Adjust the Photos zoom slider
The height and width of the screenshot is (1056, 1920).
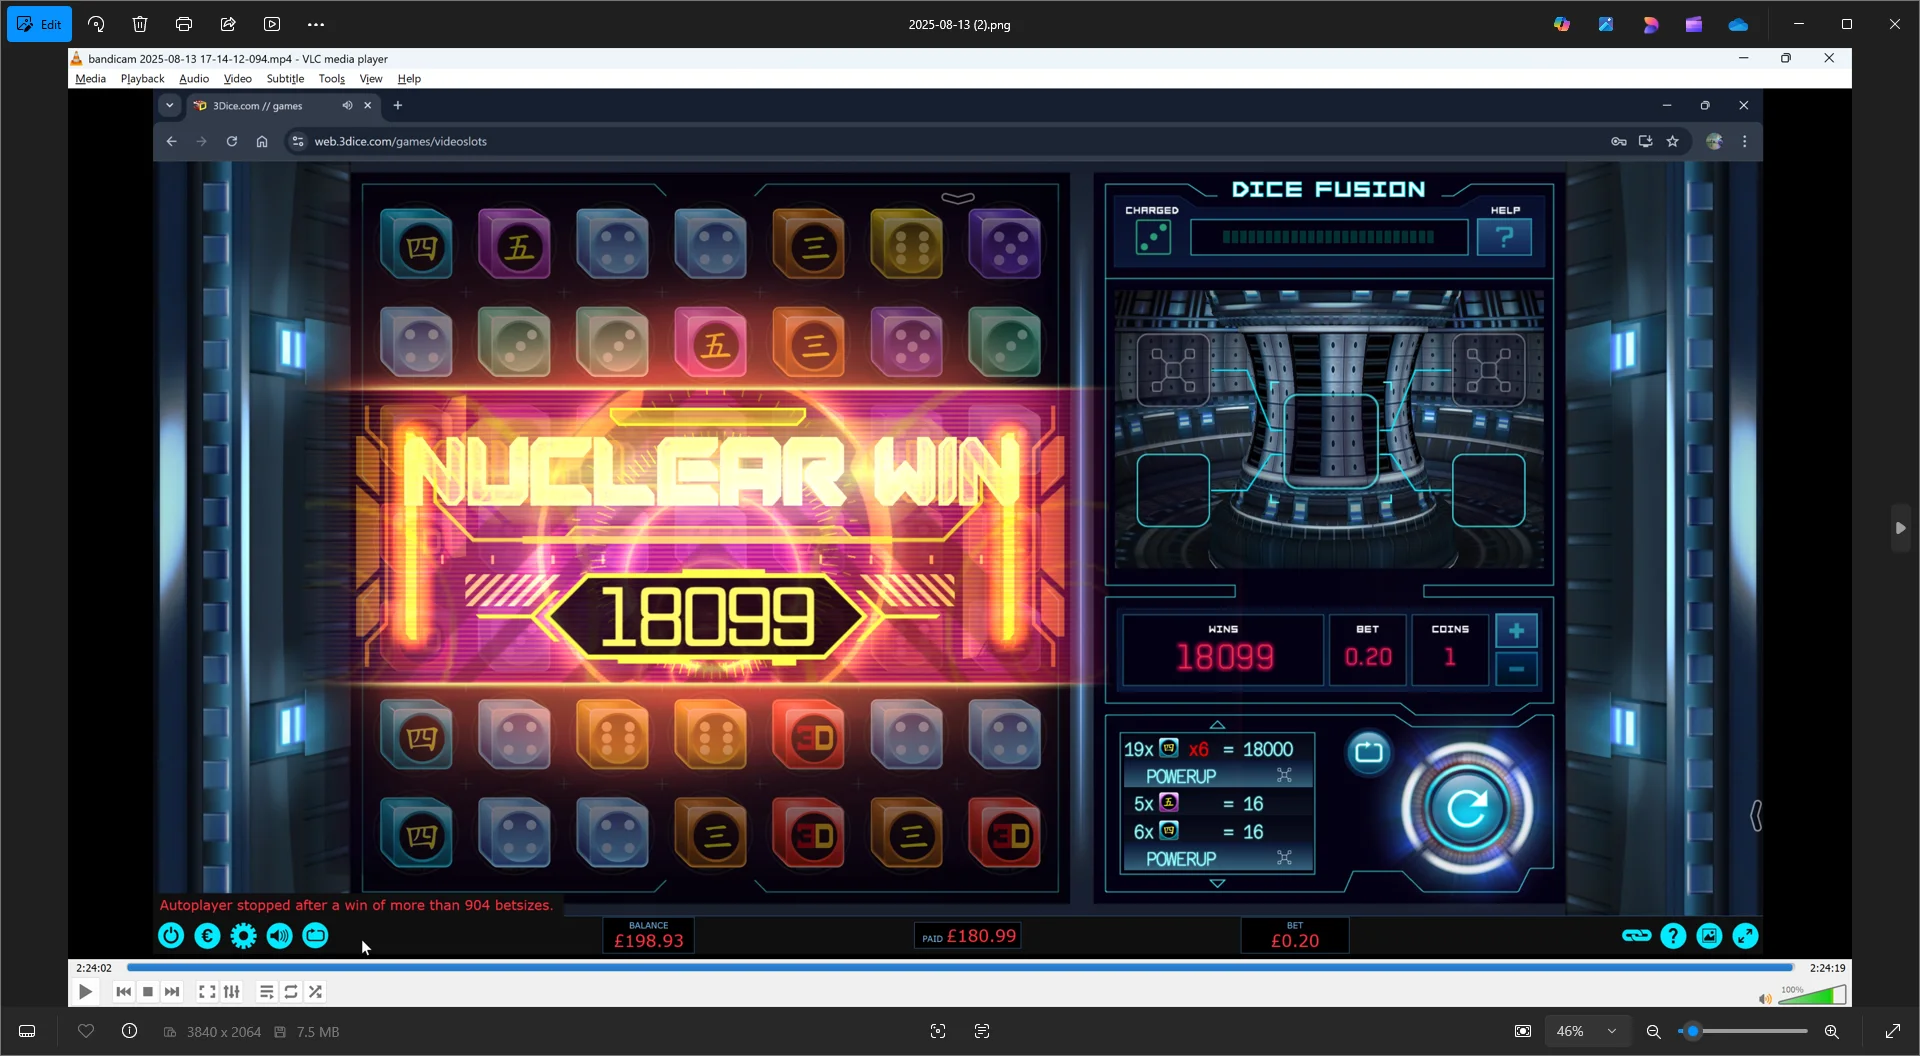point(1743,1031)
